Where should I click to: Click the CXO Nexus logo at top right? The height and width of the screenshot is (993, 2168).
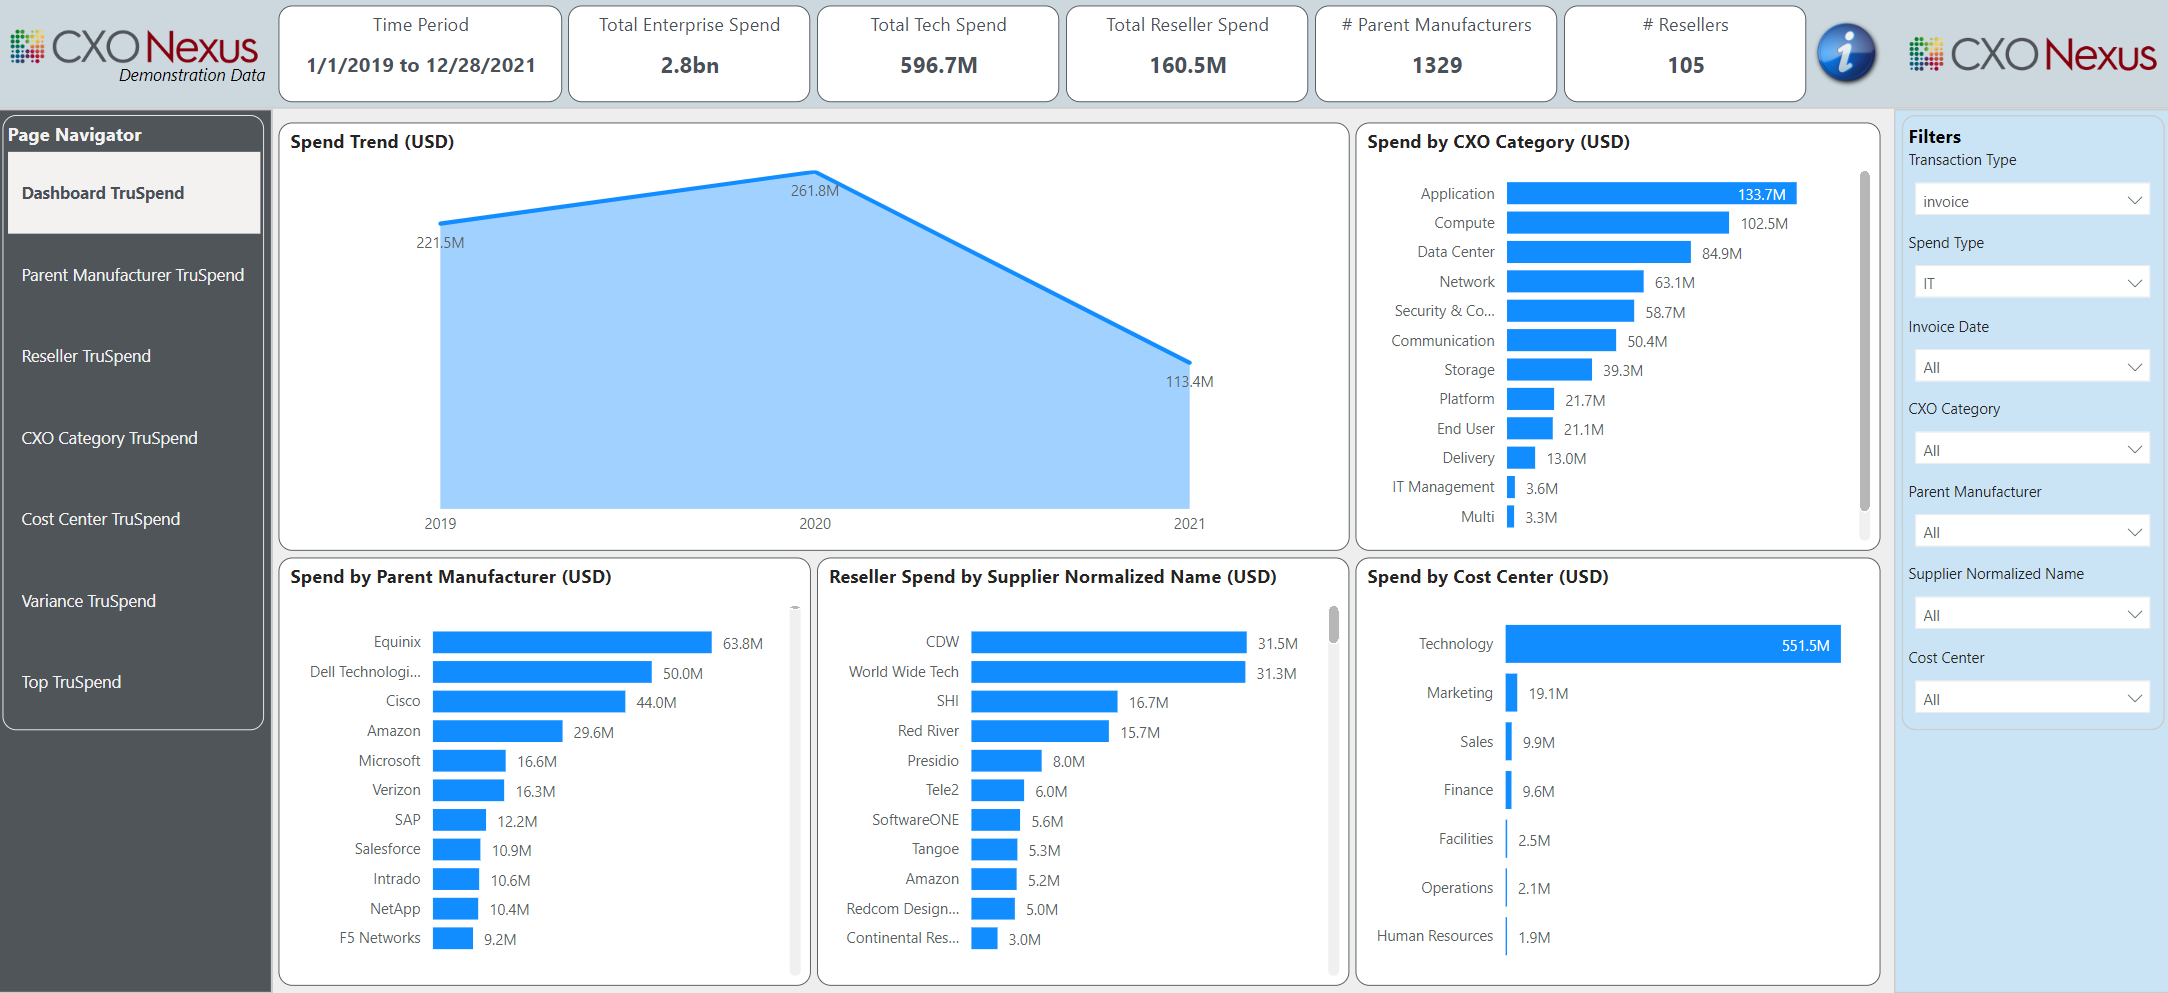(x=2032, y=54)
